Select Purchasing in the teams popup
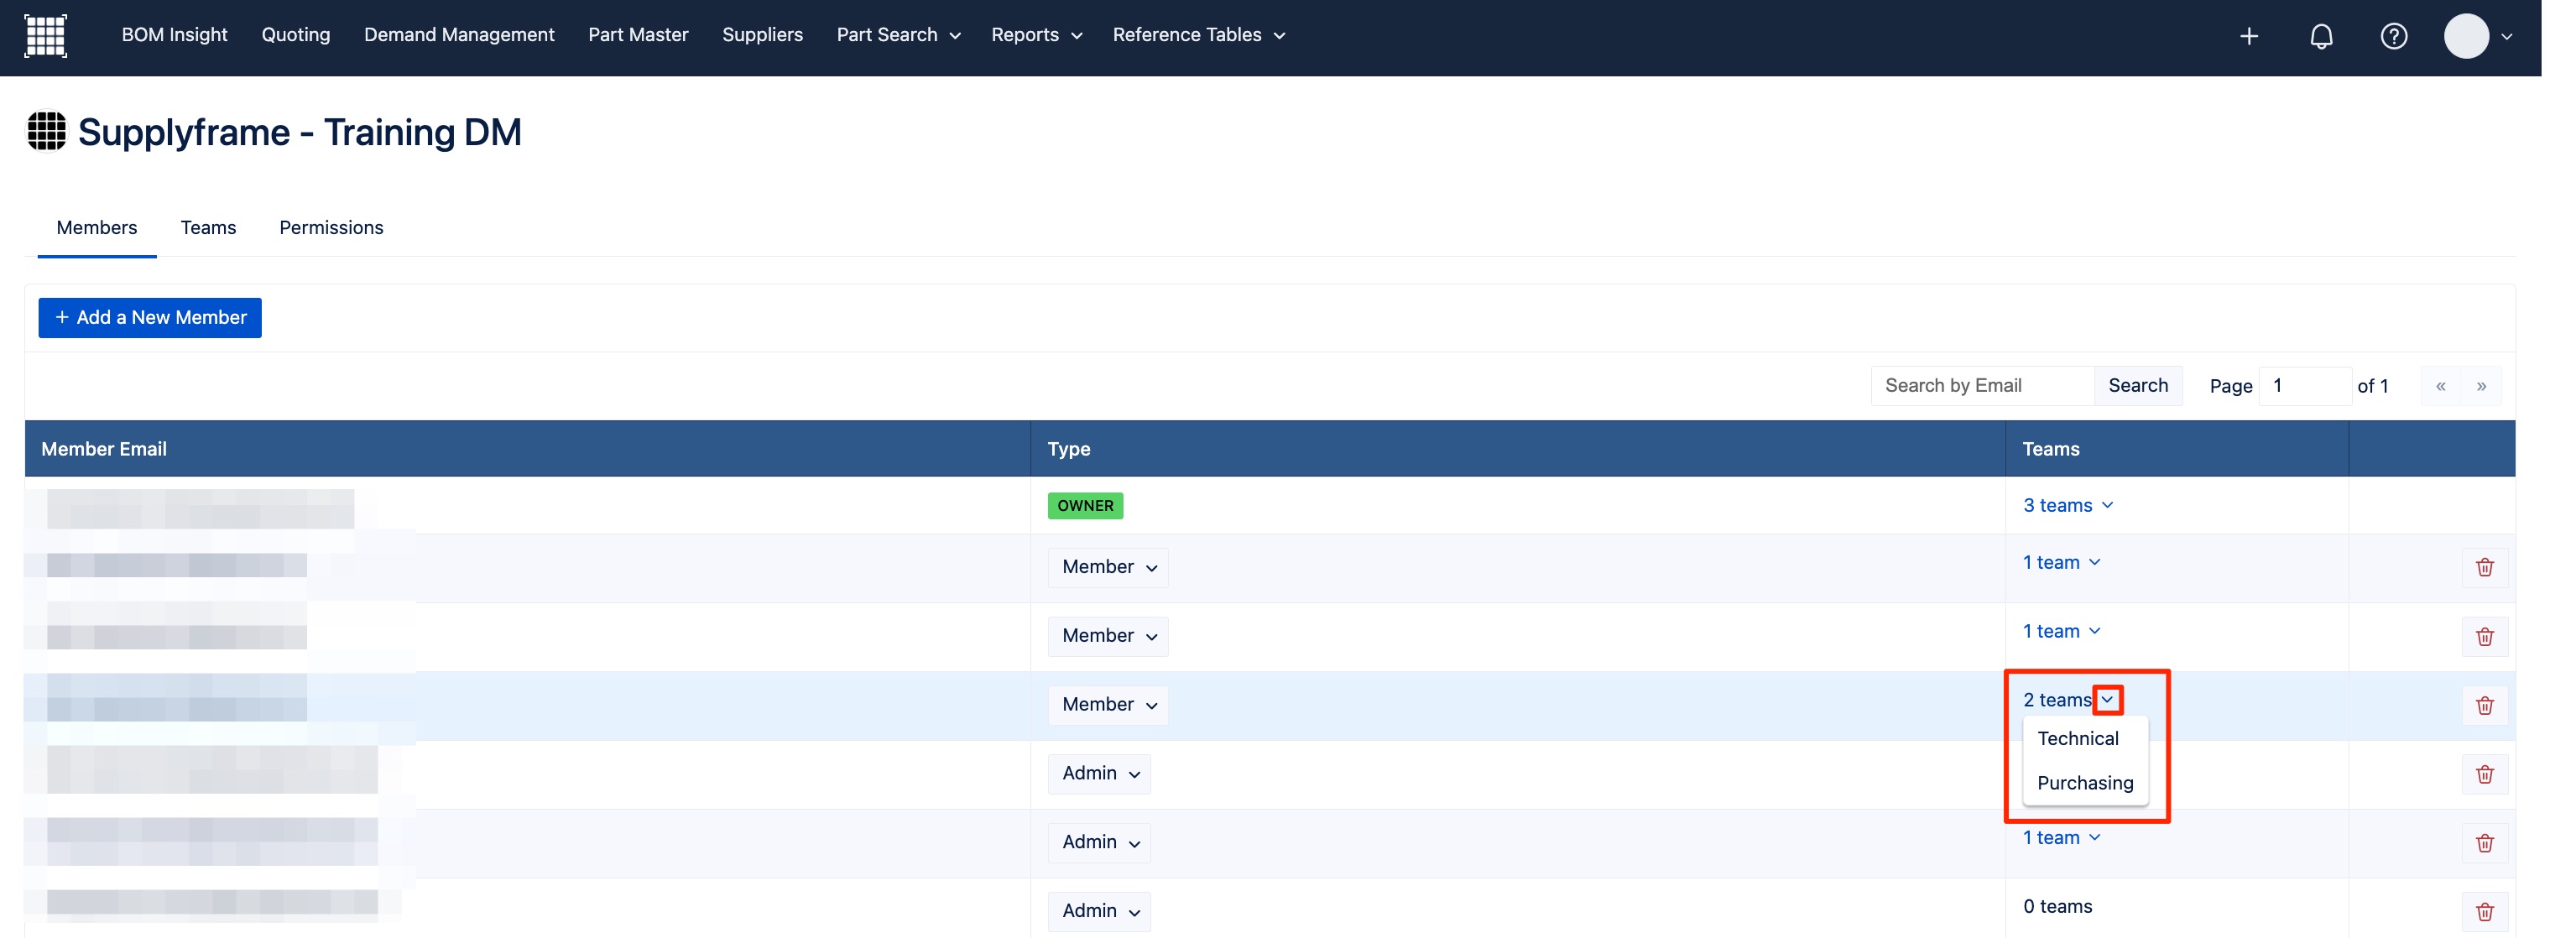This screenshot has width=2576, height=938. point(2084,783)
